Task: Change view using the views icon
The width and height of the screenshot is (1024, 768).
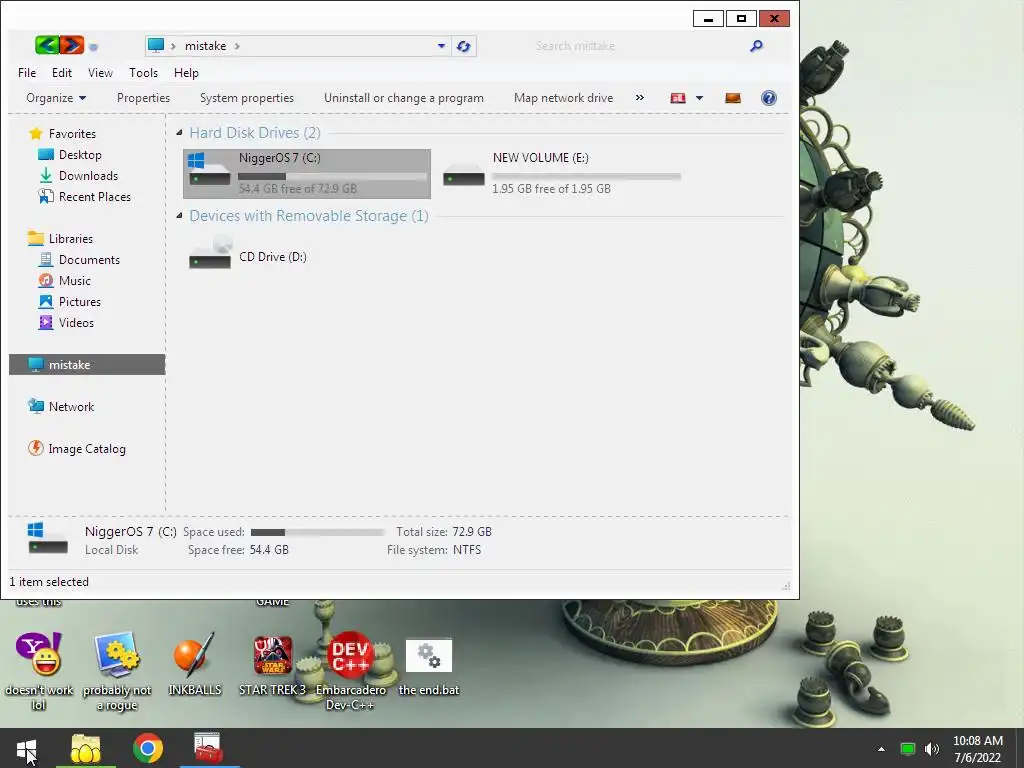Action: [678, 98]
